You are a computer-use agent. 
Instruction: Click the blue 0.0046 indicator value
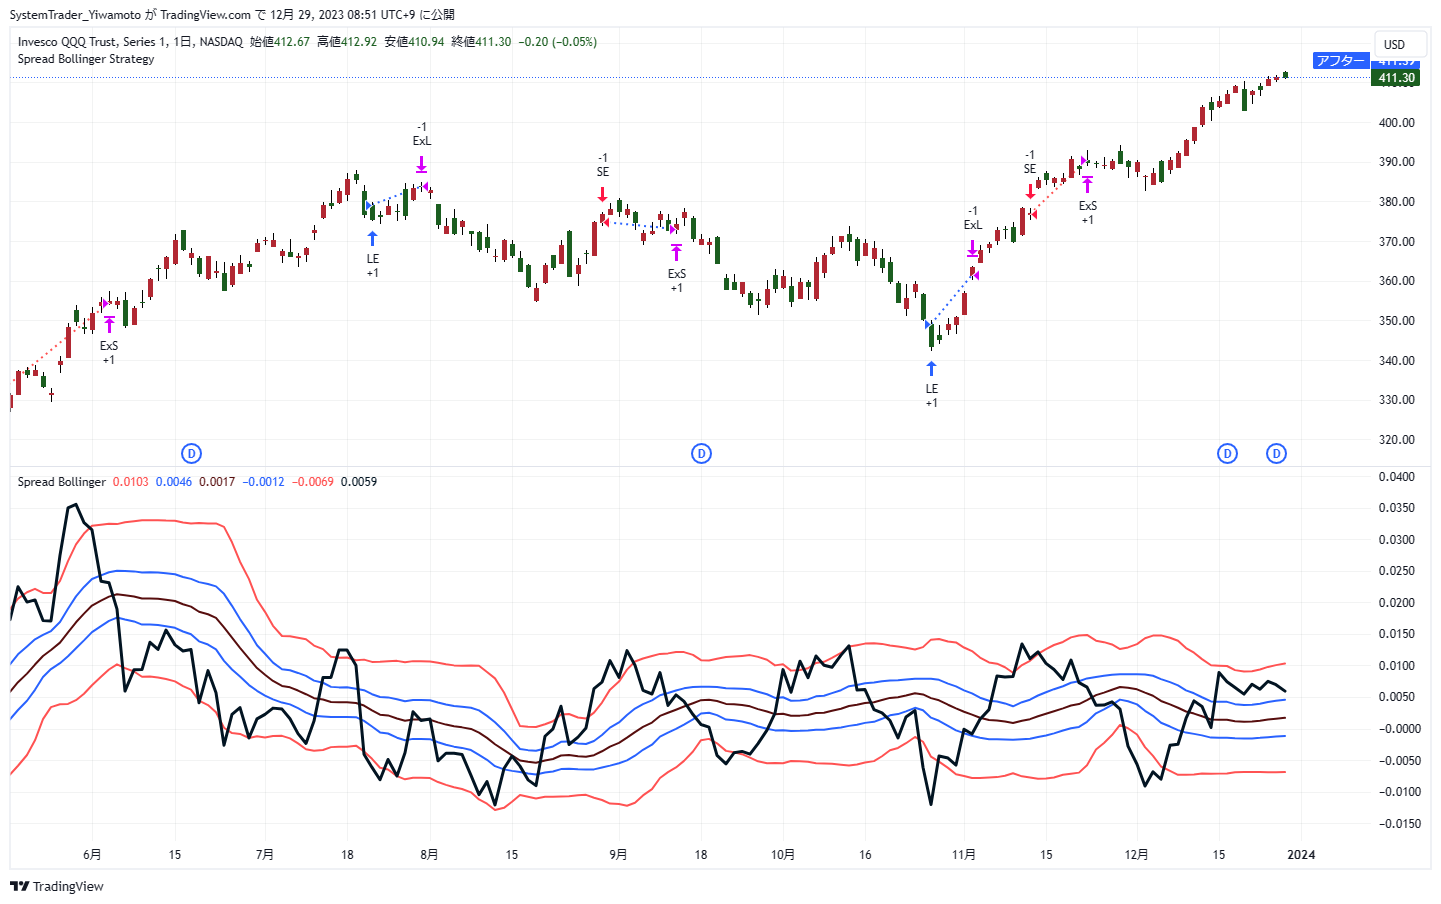click(x=174, y=482)
